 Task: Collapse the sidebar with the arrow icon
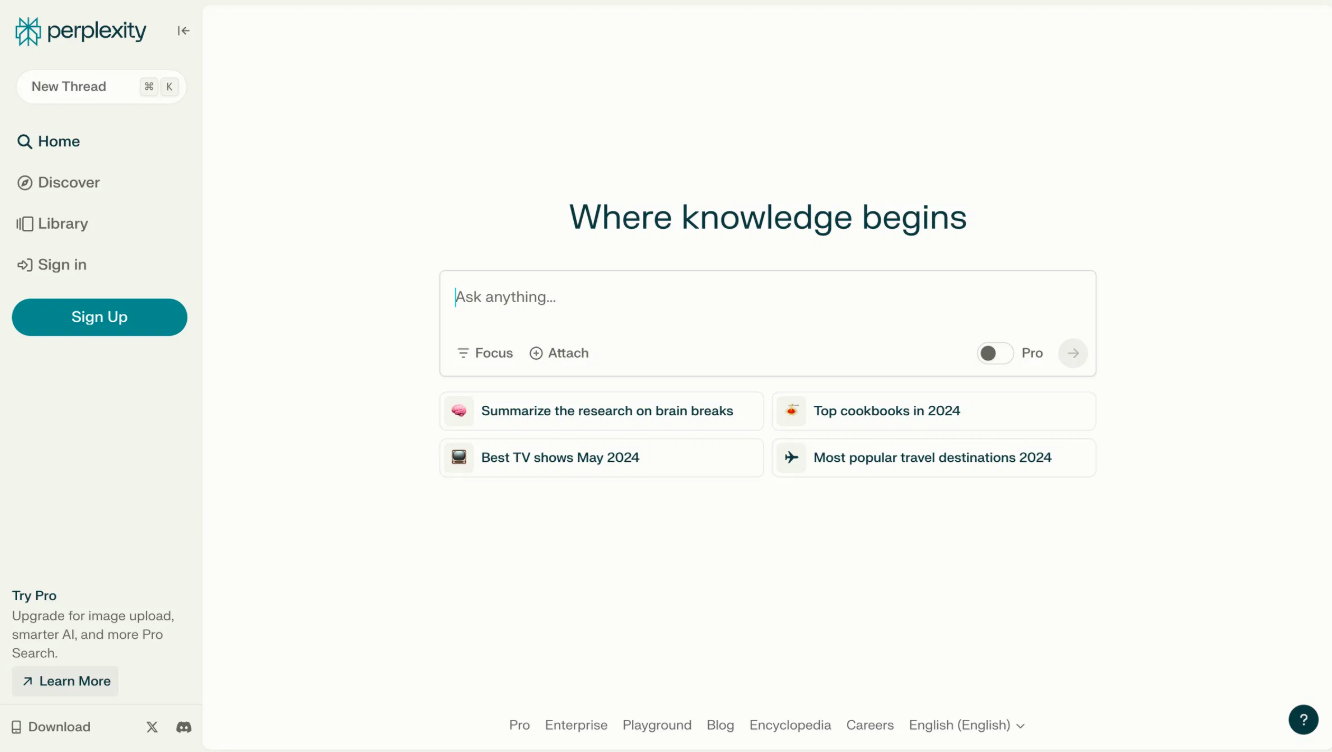pos(183,31)
